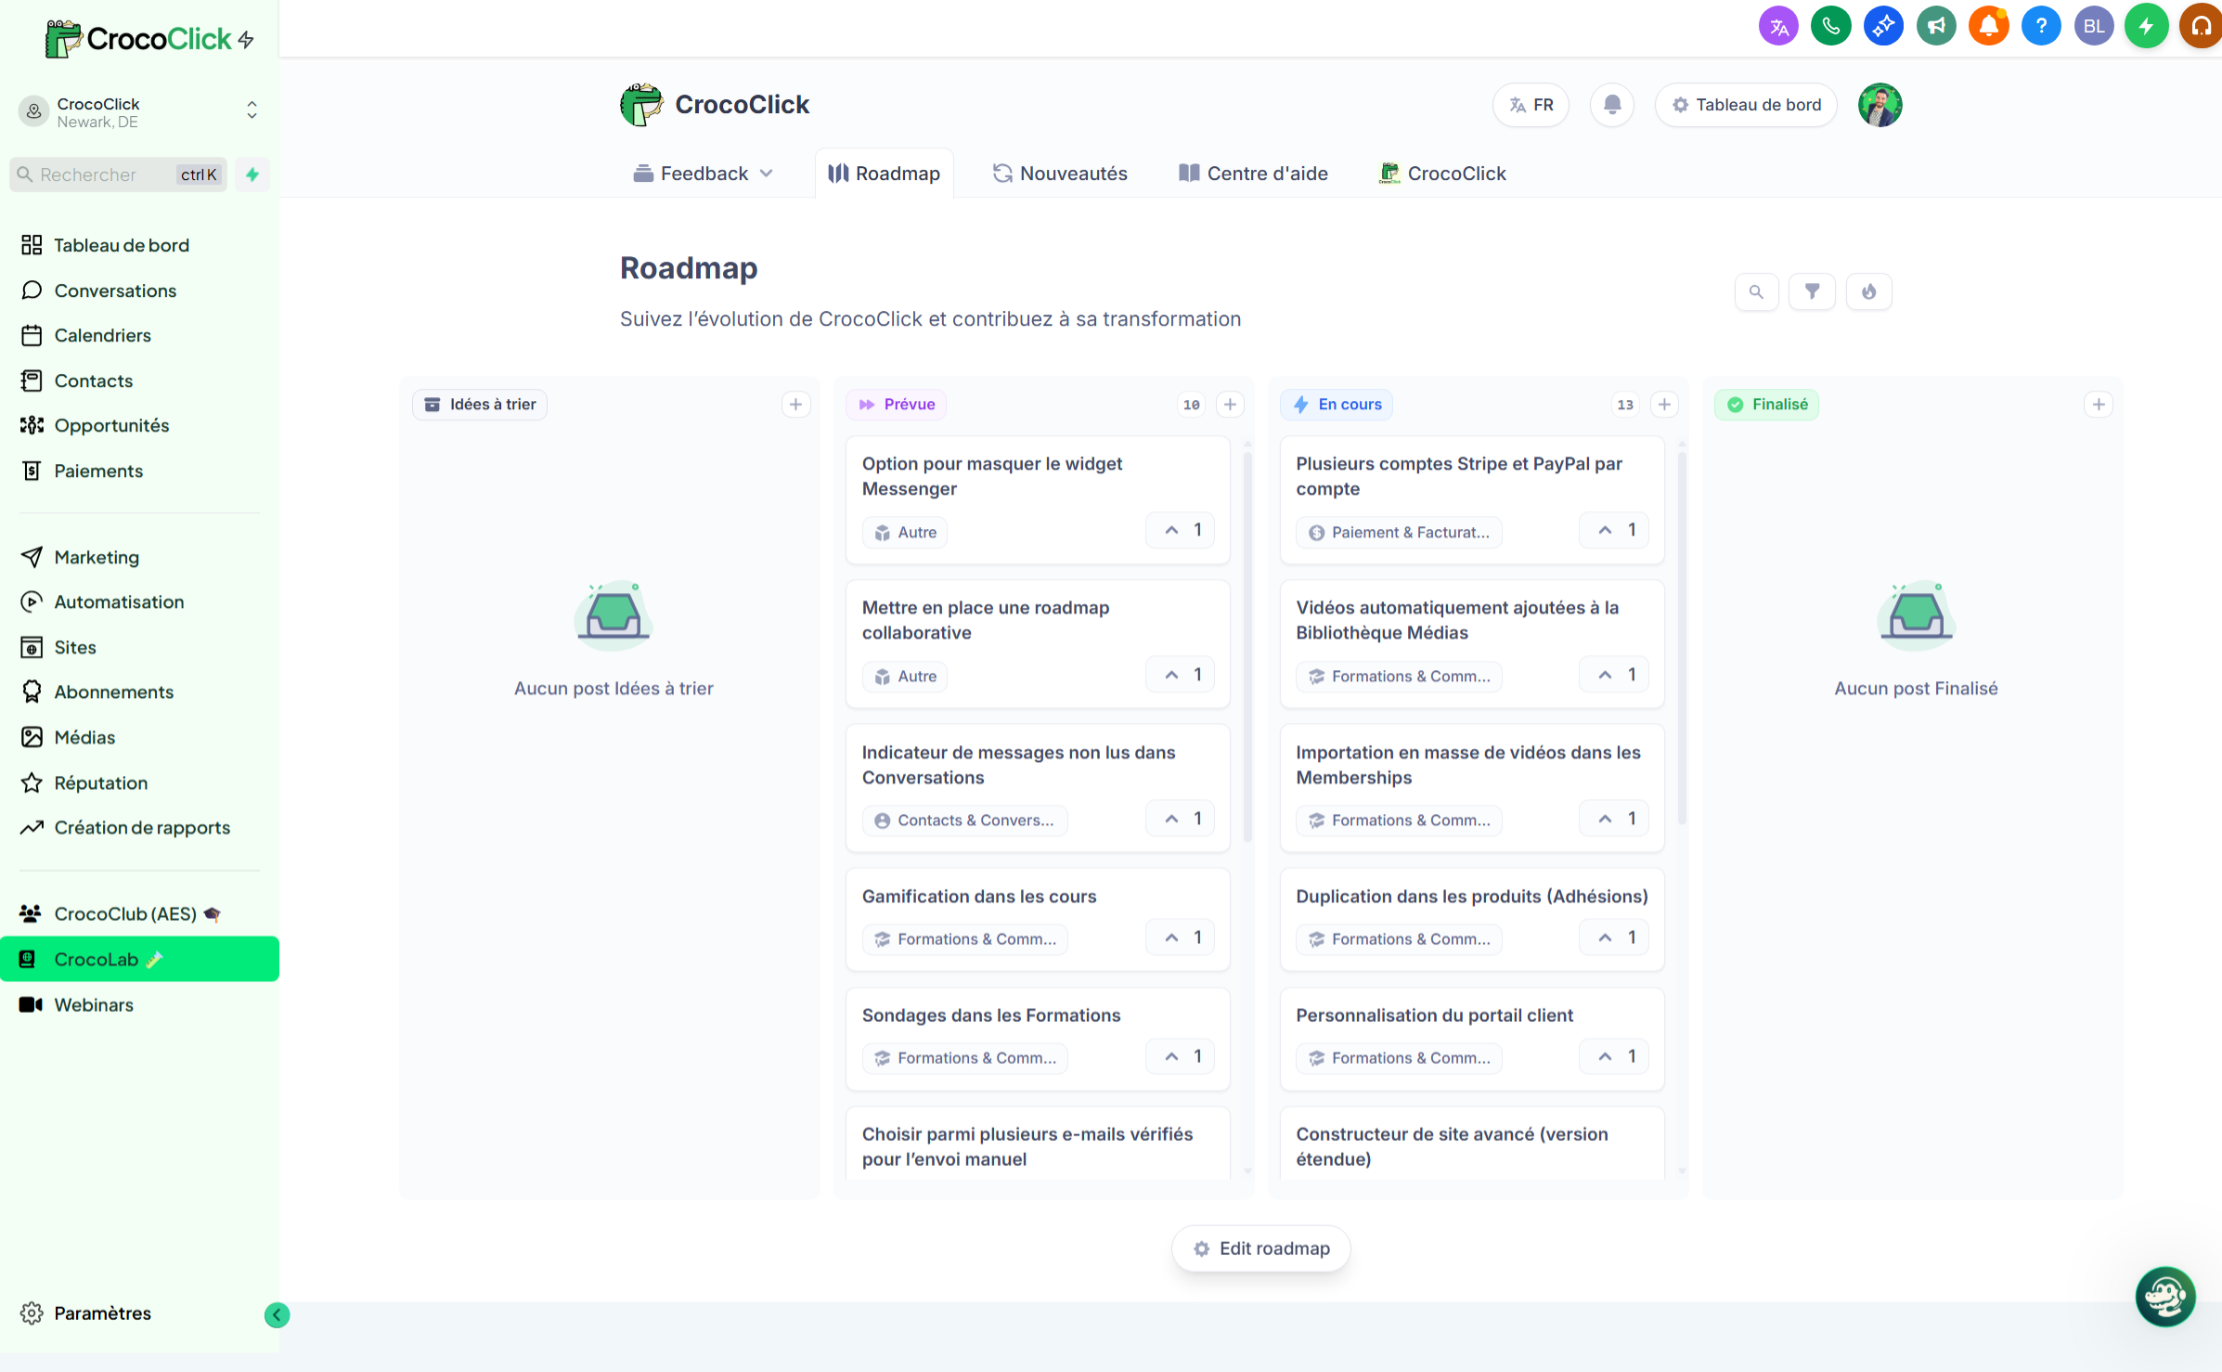This screenshot has height=1372, width=2222.
Task: Open Marketing in the sidebar
Action: (x=96, y=558)
